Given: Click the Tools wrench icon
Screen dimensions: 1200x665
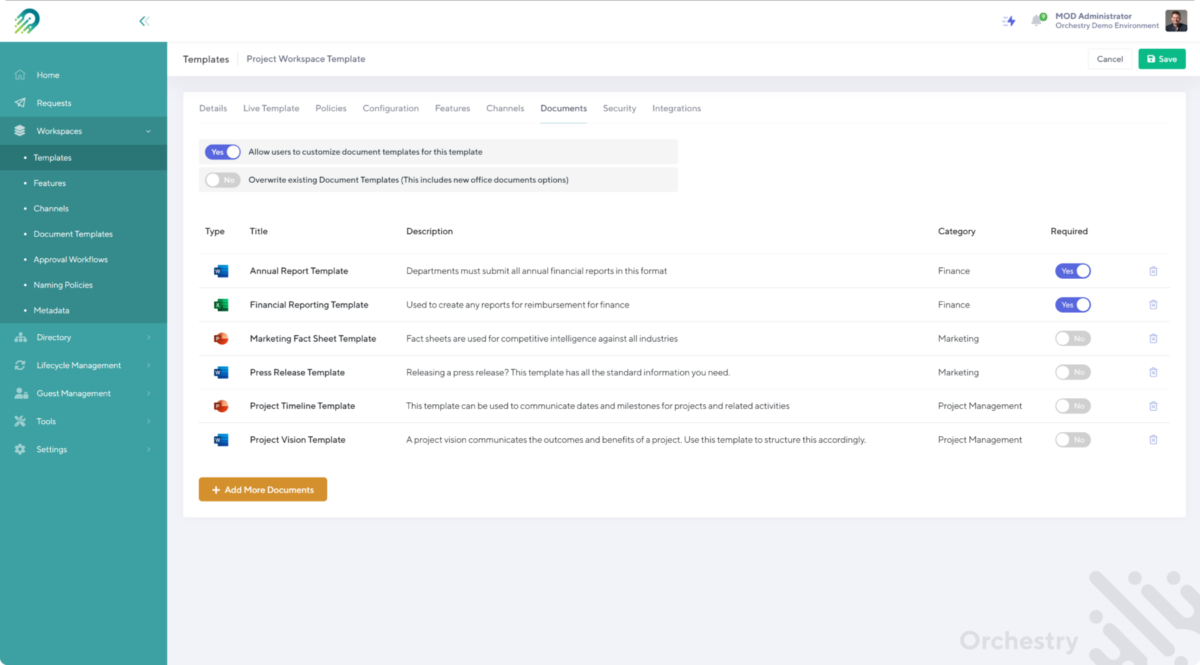Looking at the screenshot, I should pyautogui.click(x=20, y=421).
